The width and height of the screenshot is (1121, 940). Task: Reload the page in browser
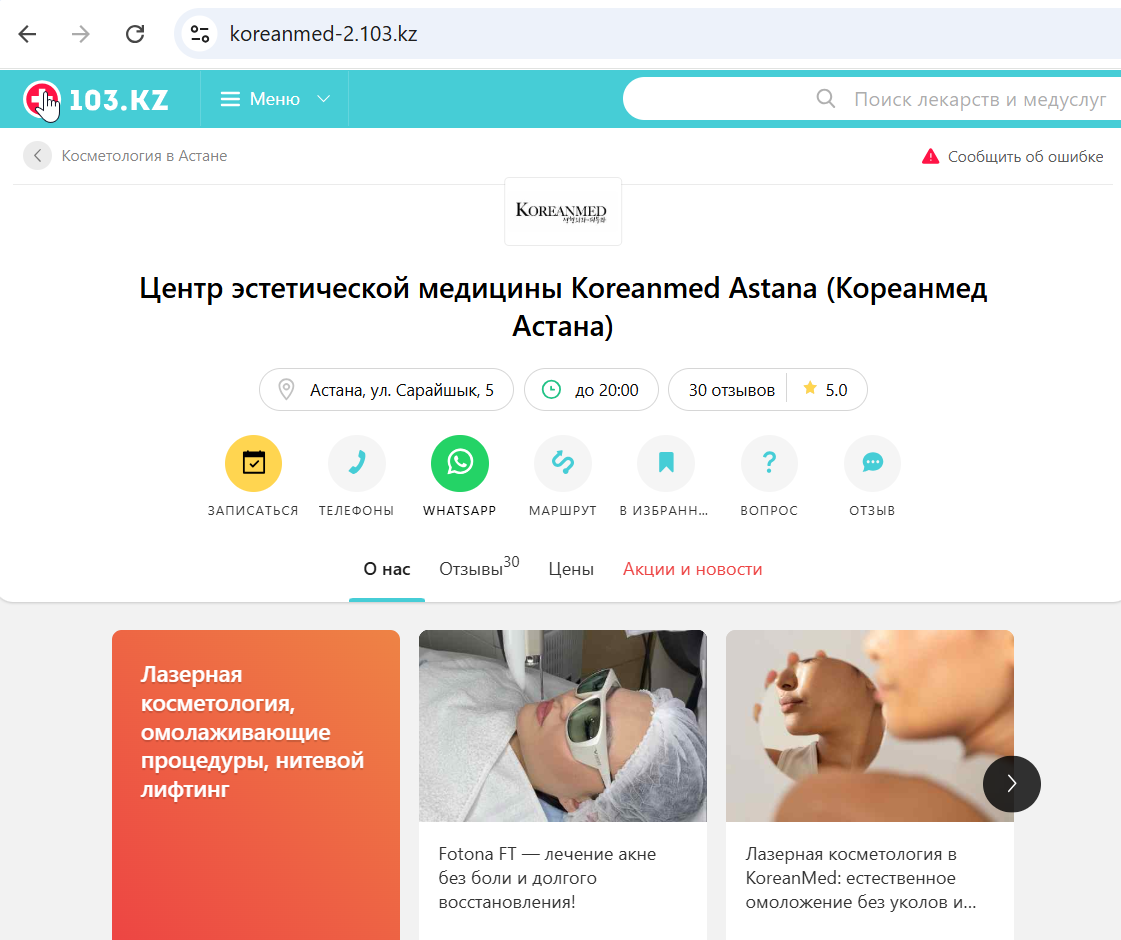click(135, 34)
